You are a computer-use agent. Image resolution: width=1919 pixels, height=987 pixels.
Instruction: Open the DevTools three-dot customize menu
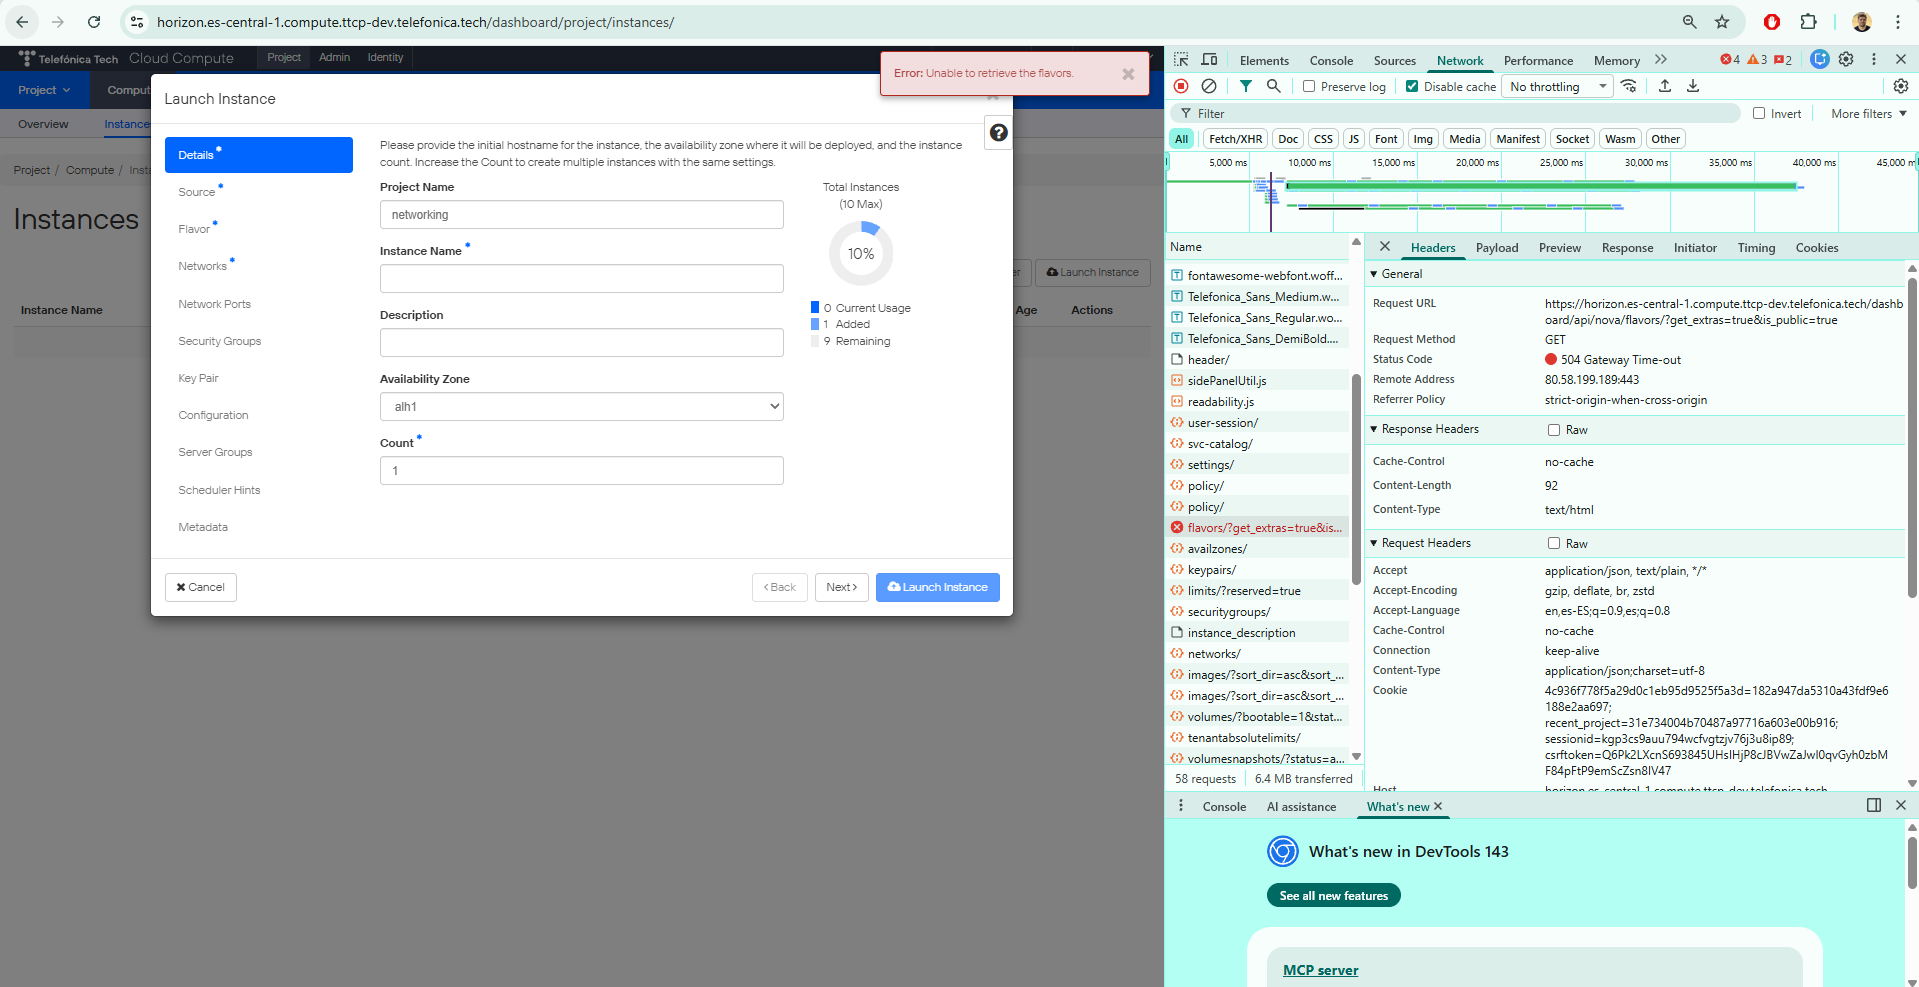tap(1874, 60)
